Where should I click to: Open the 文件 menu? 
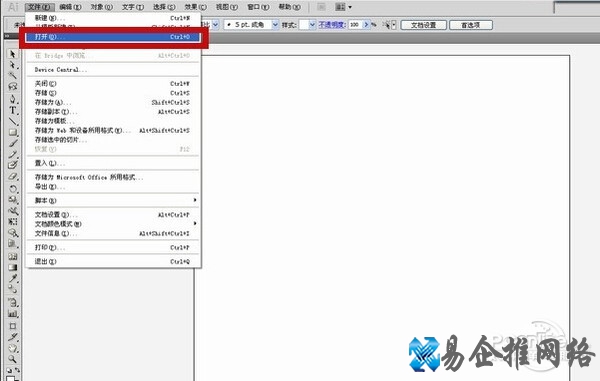tap(40, 7)
